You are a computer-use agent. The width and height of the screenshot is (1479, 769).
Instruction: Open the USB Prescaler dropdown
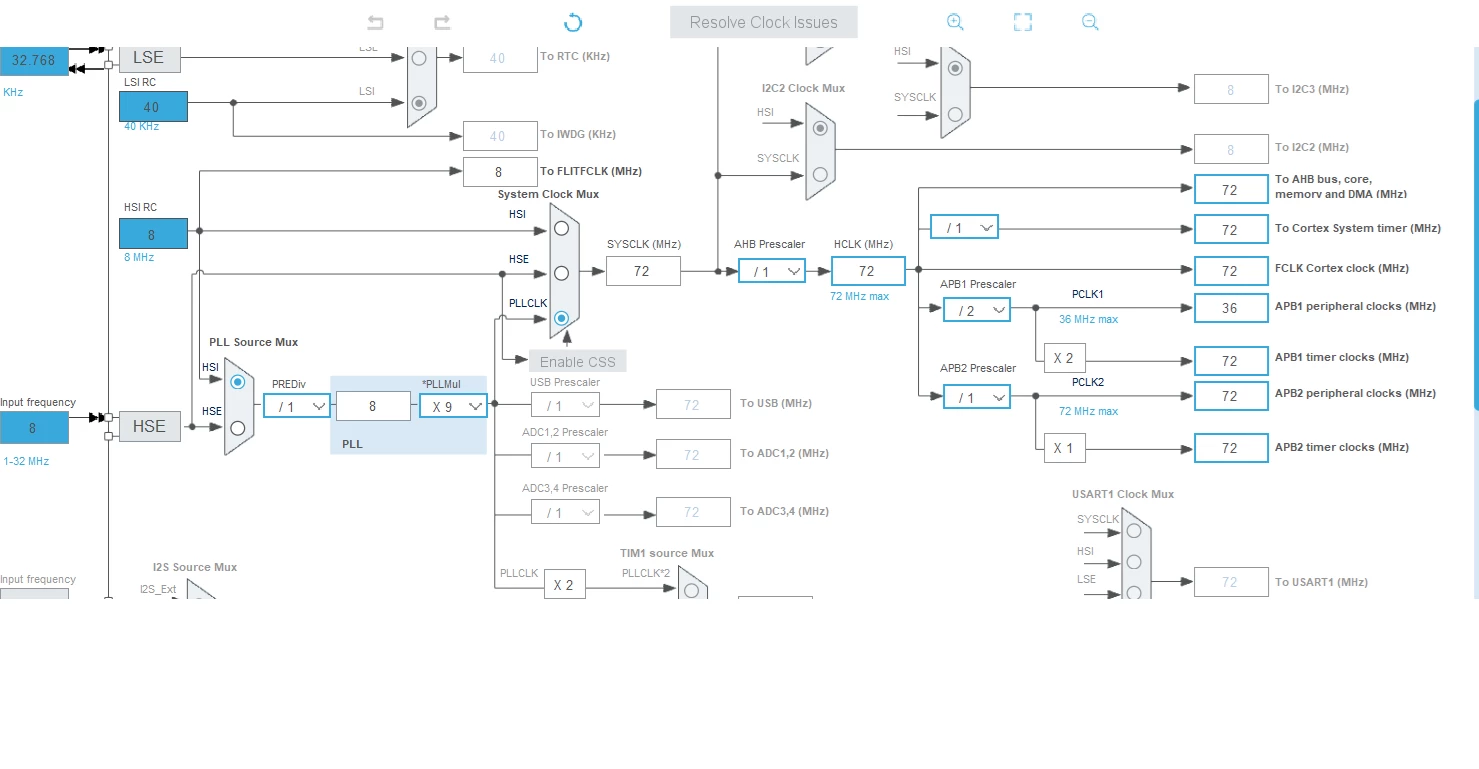(566, 405)
